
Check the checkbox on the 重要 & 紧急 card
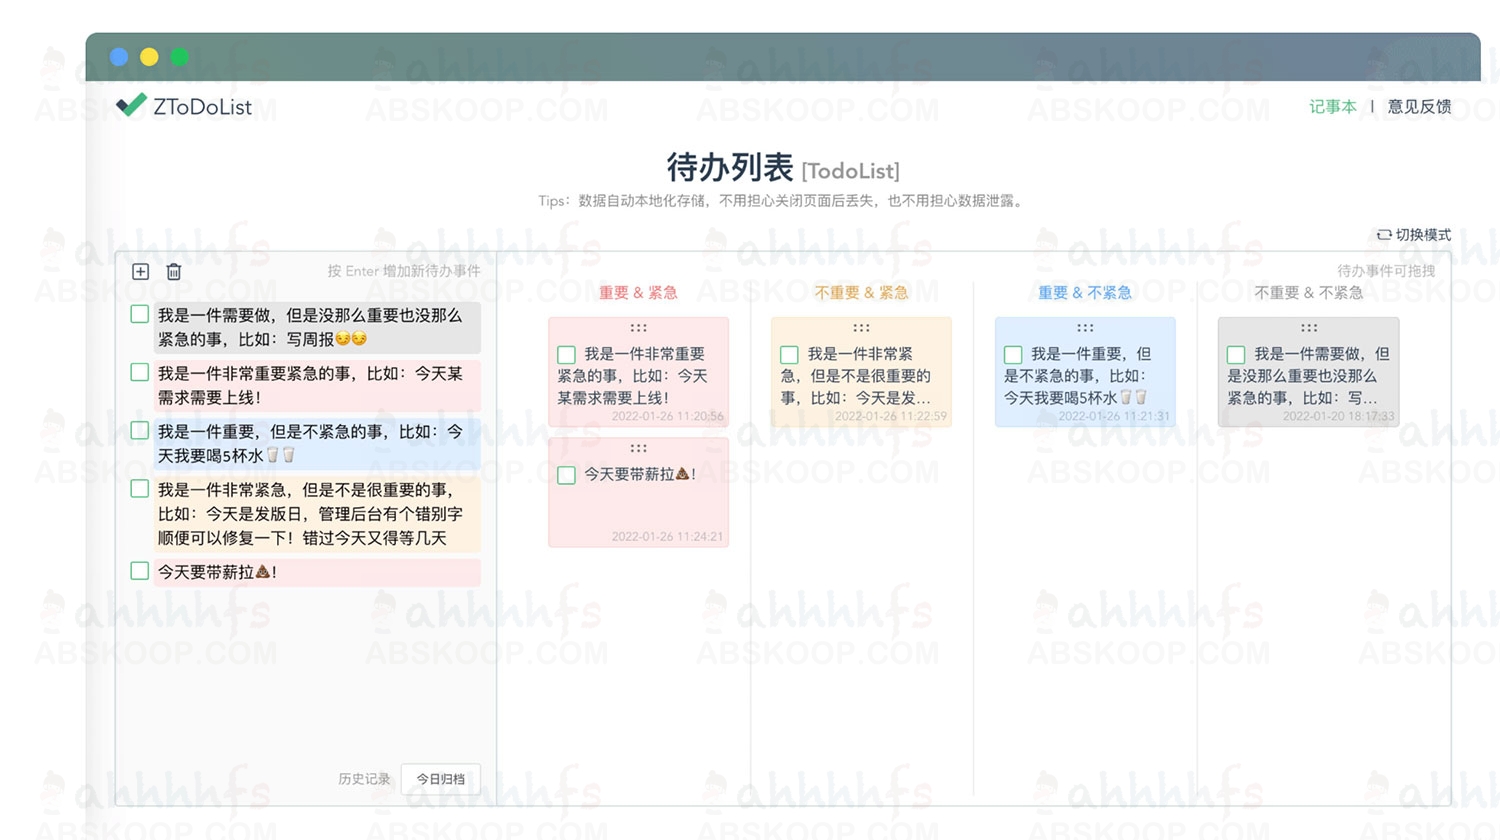(565, 354)
